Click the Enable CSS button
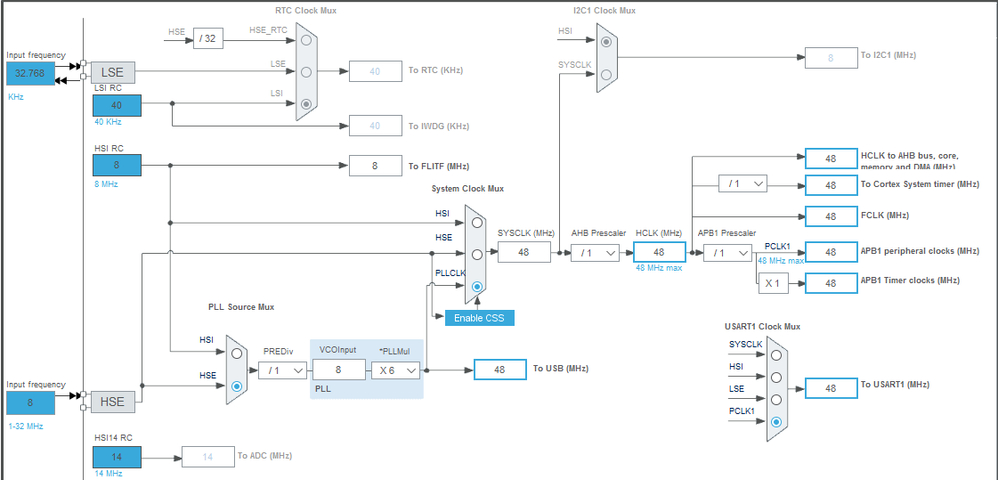 [x=479, y=318]
